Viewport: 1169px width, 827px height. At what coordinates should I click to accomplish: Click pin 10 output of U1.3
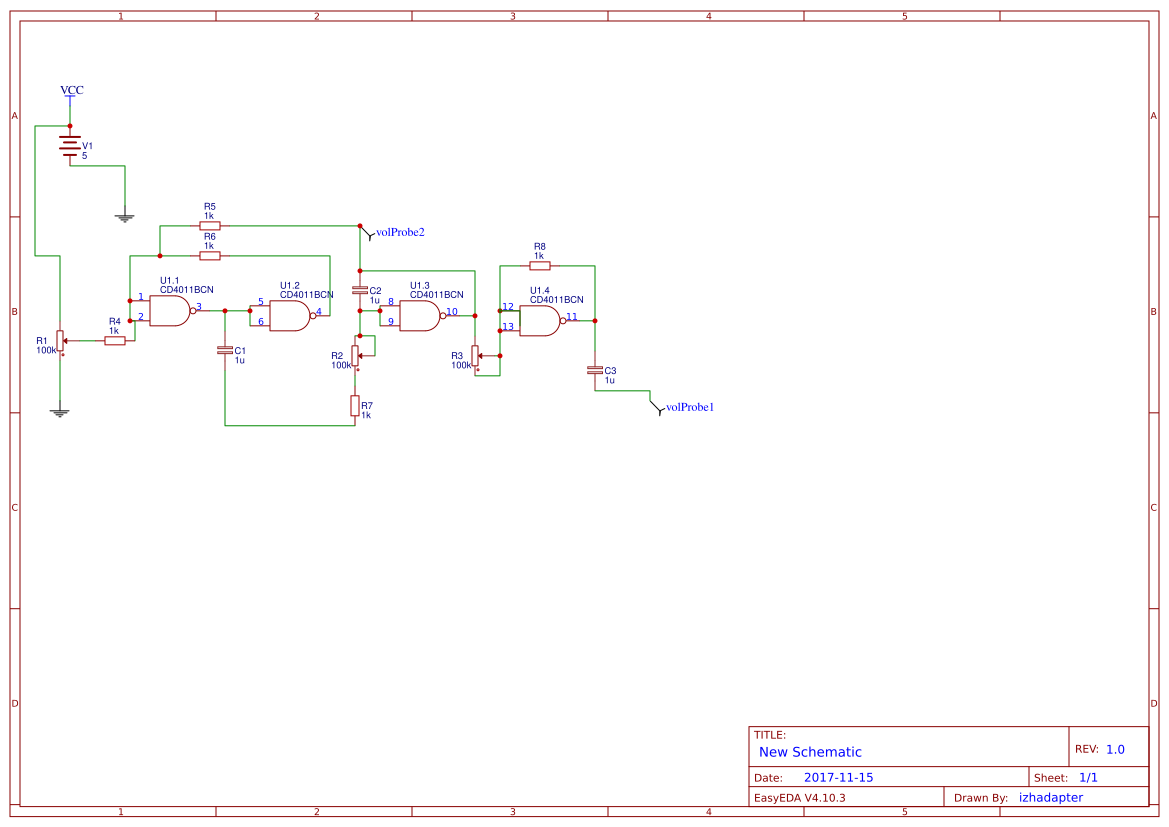(452, 312)
